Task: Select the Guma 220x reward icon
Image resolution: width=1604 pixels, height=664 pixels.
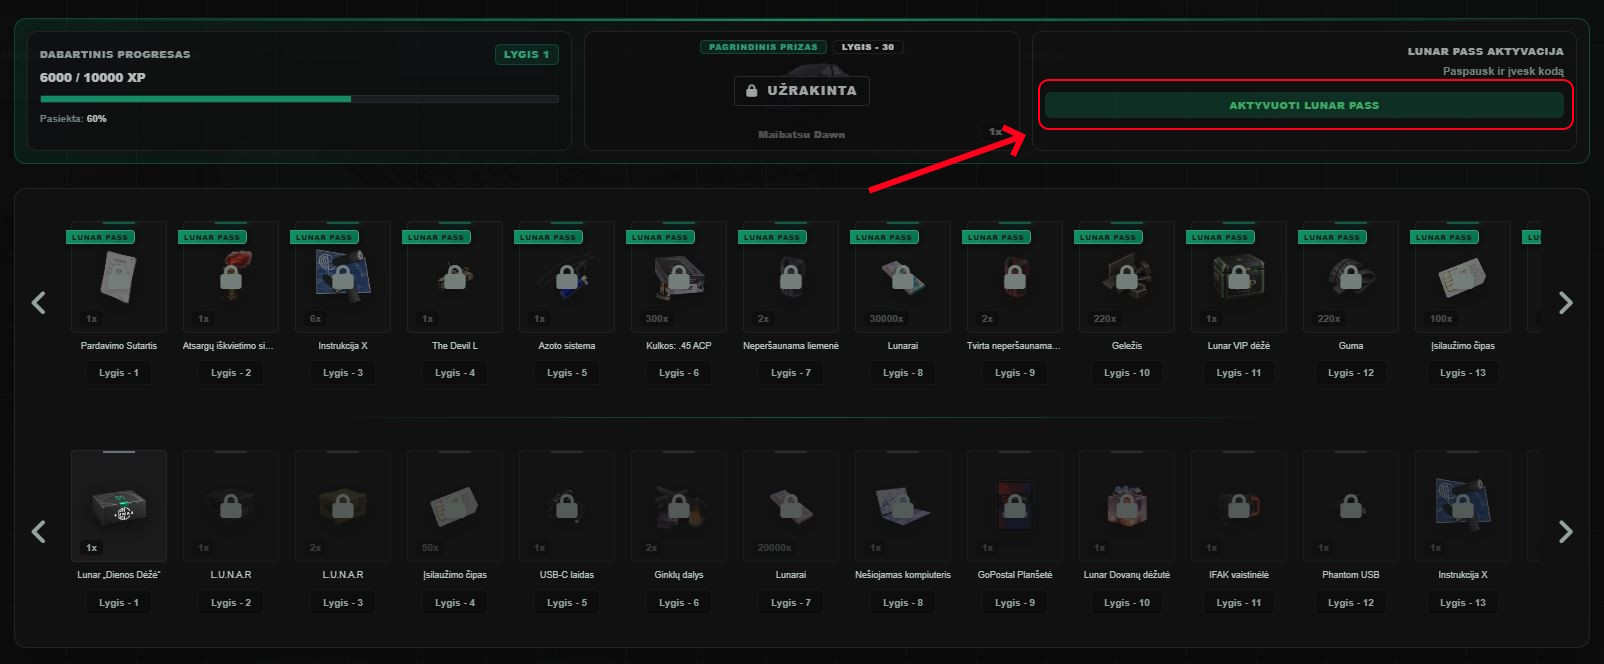Action: pyautogui.click(x=1351, y=277)
